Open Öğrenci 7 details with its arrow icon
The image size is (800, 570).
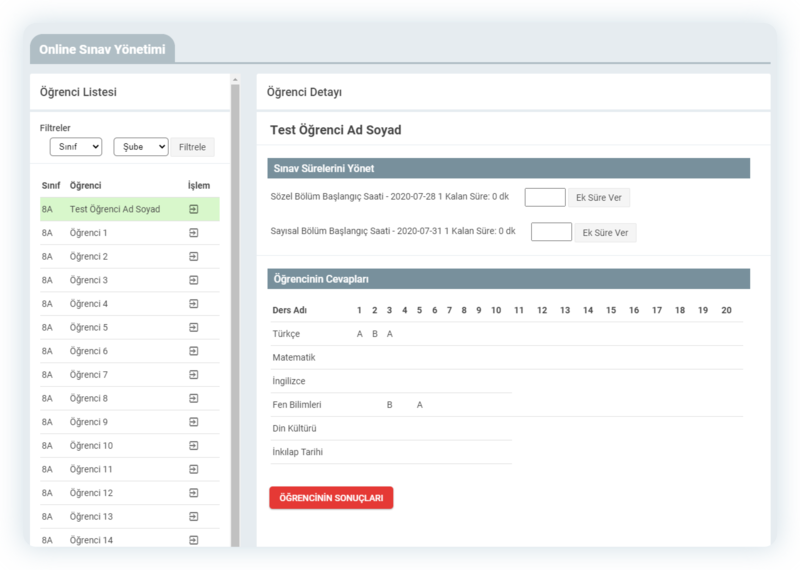(x=193, y=375)
